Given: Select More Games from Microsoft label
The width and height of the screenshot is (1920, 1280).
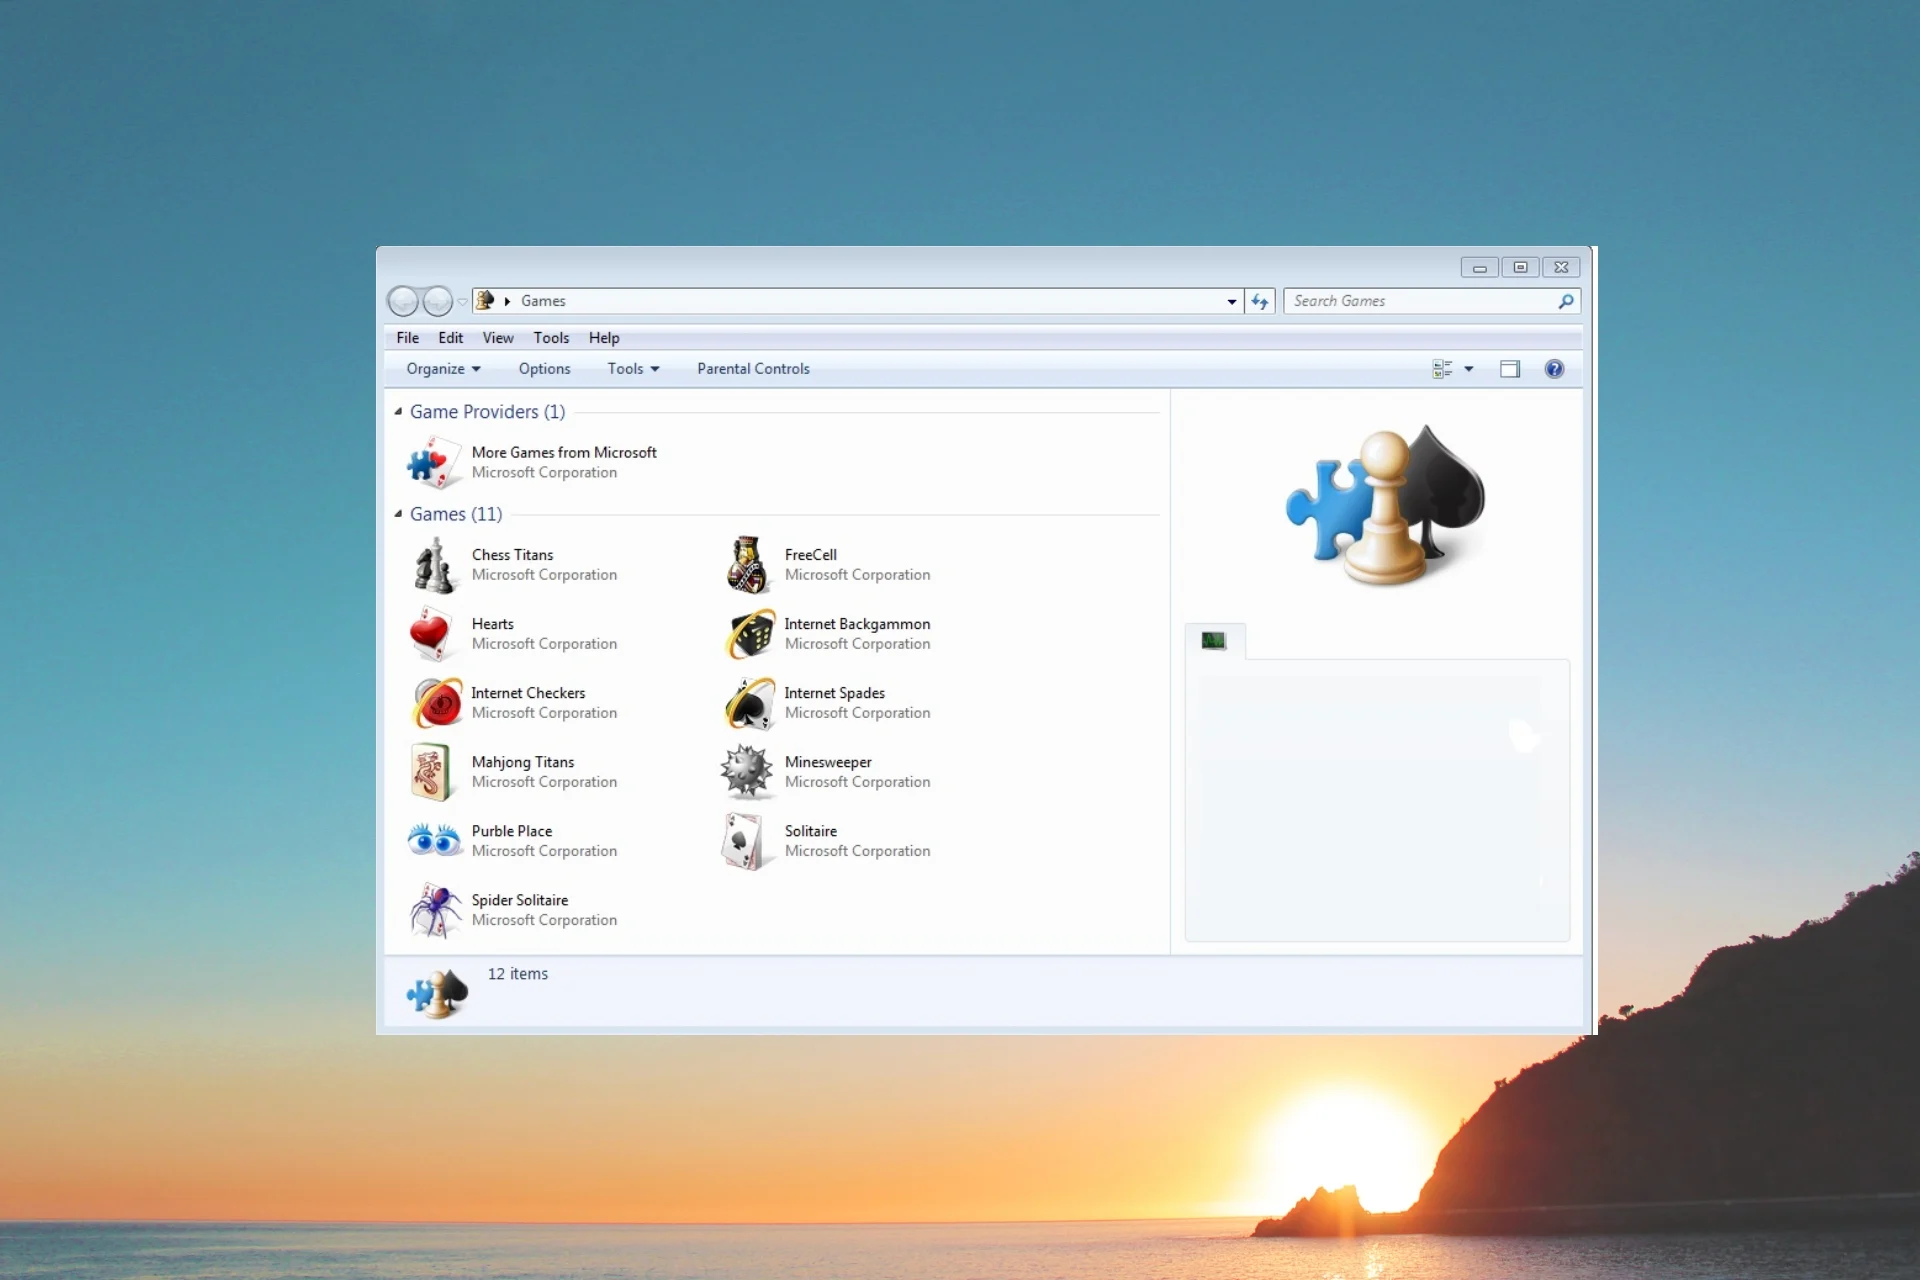Looking at the screenshot, I should 564,453.
